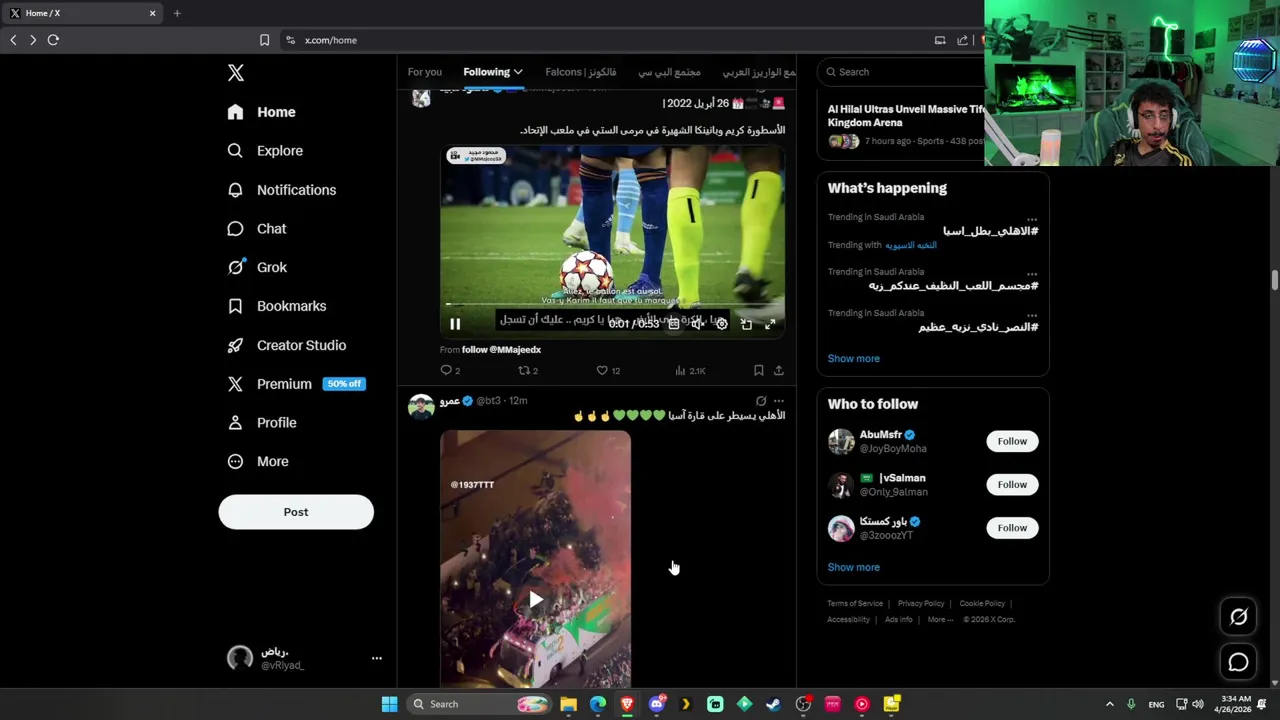Viewport: 1280px width, 720px height.
Task: Open the floating messages button
Action: click(x=1238, y=662)
